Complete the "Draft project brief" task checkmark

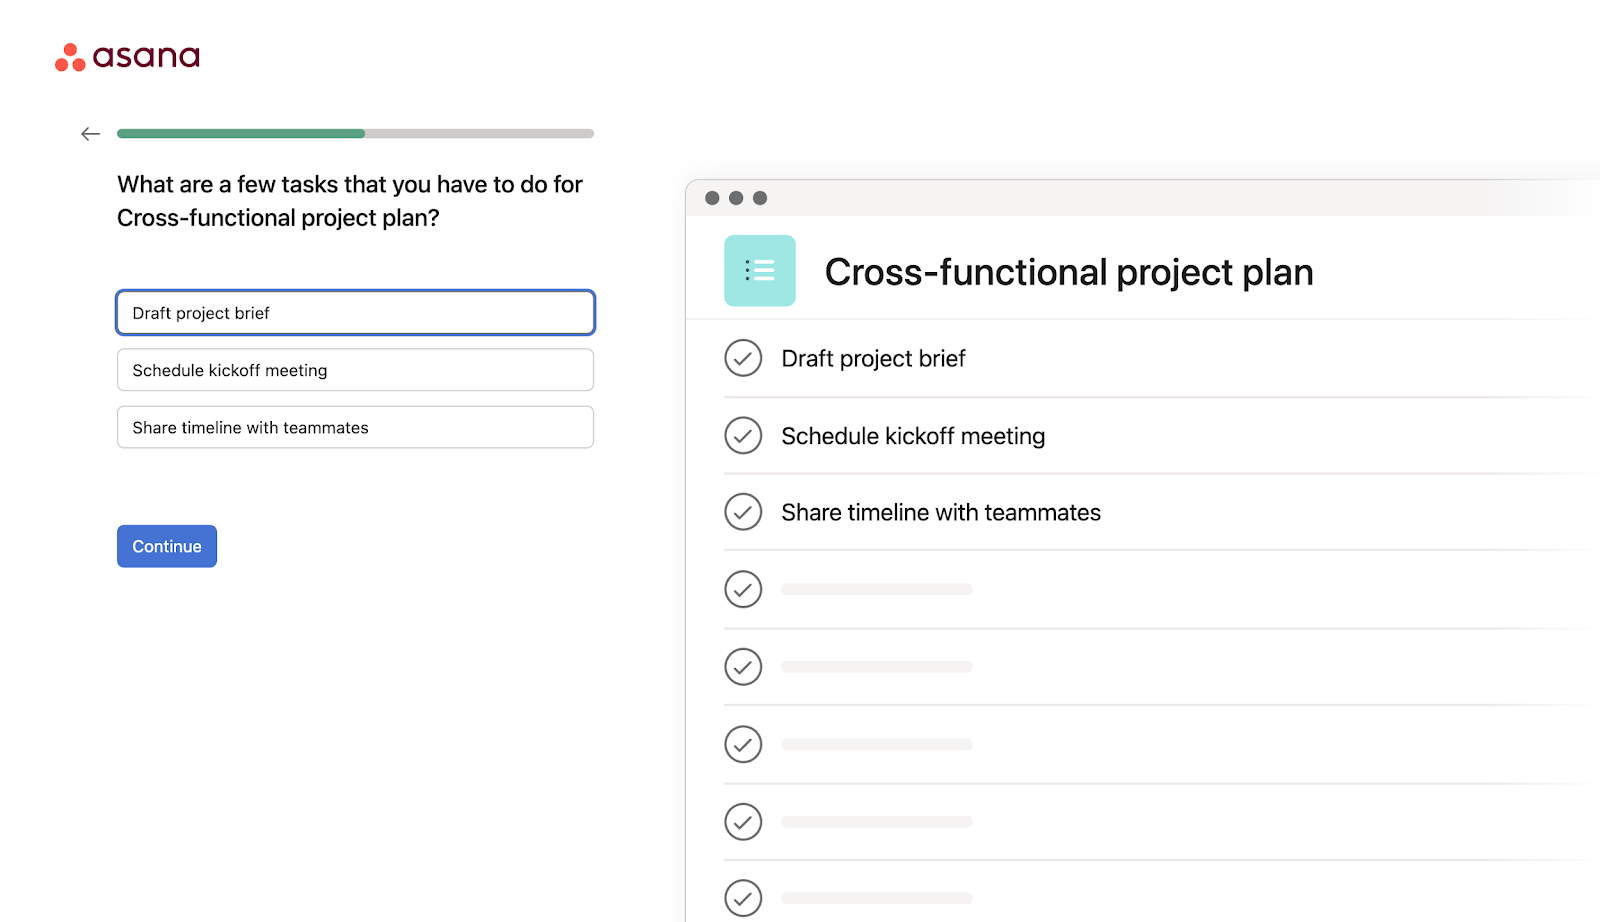tap(743, 358)
